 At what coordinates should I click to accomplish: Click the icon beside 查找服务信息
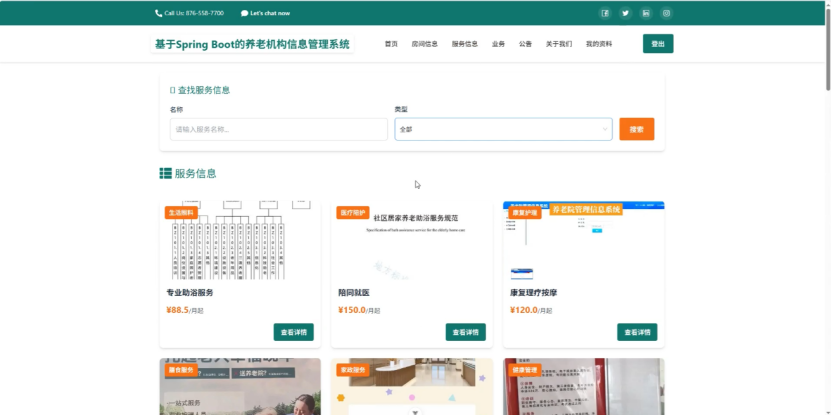[172, 90]
